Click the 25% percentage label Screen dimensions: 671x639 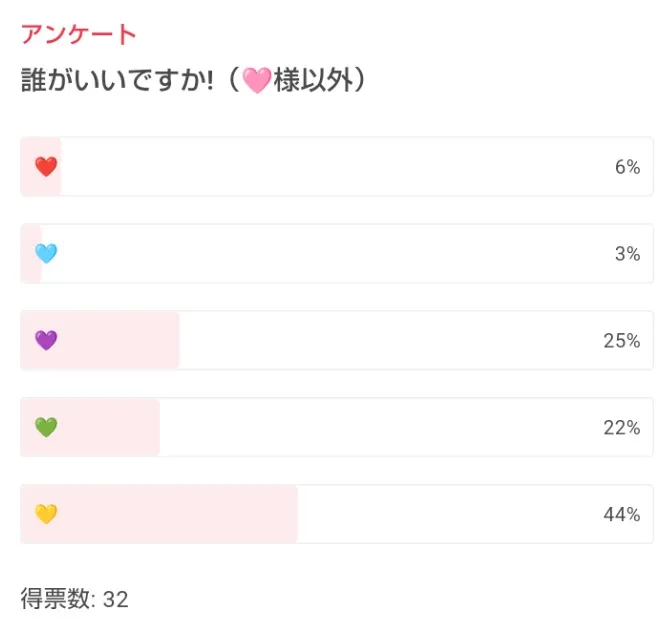coord(622,341)
